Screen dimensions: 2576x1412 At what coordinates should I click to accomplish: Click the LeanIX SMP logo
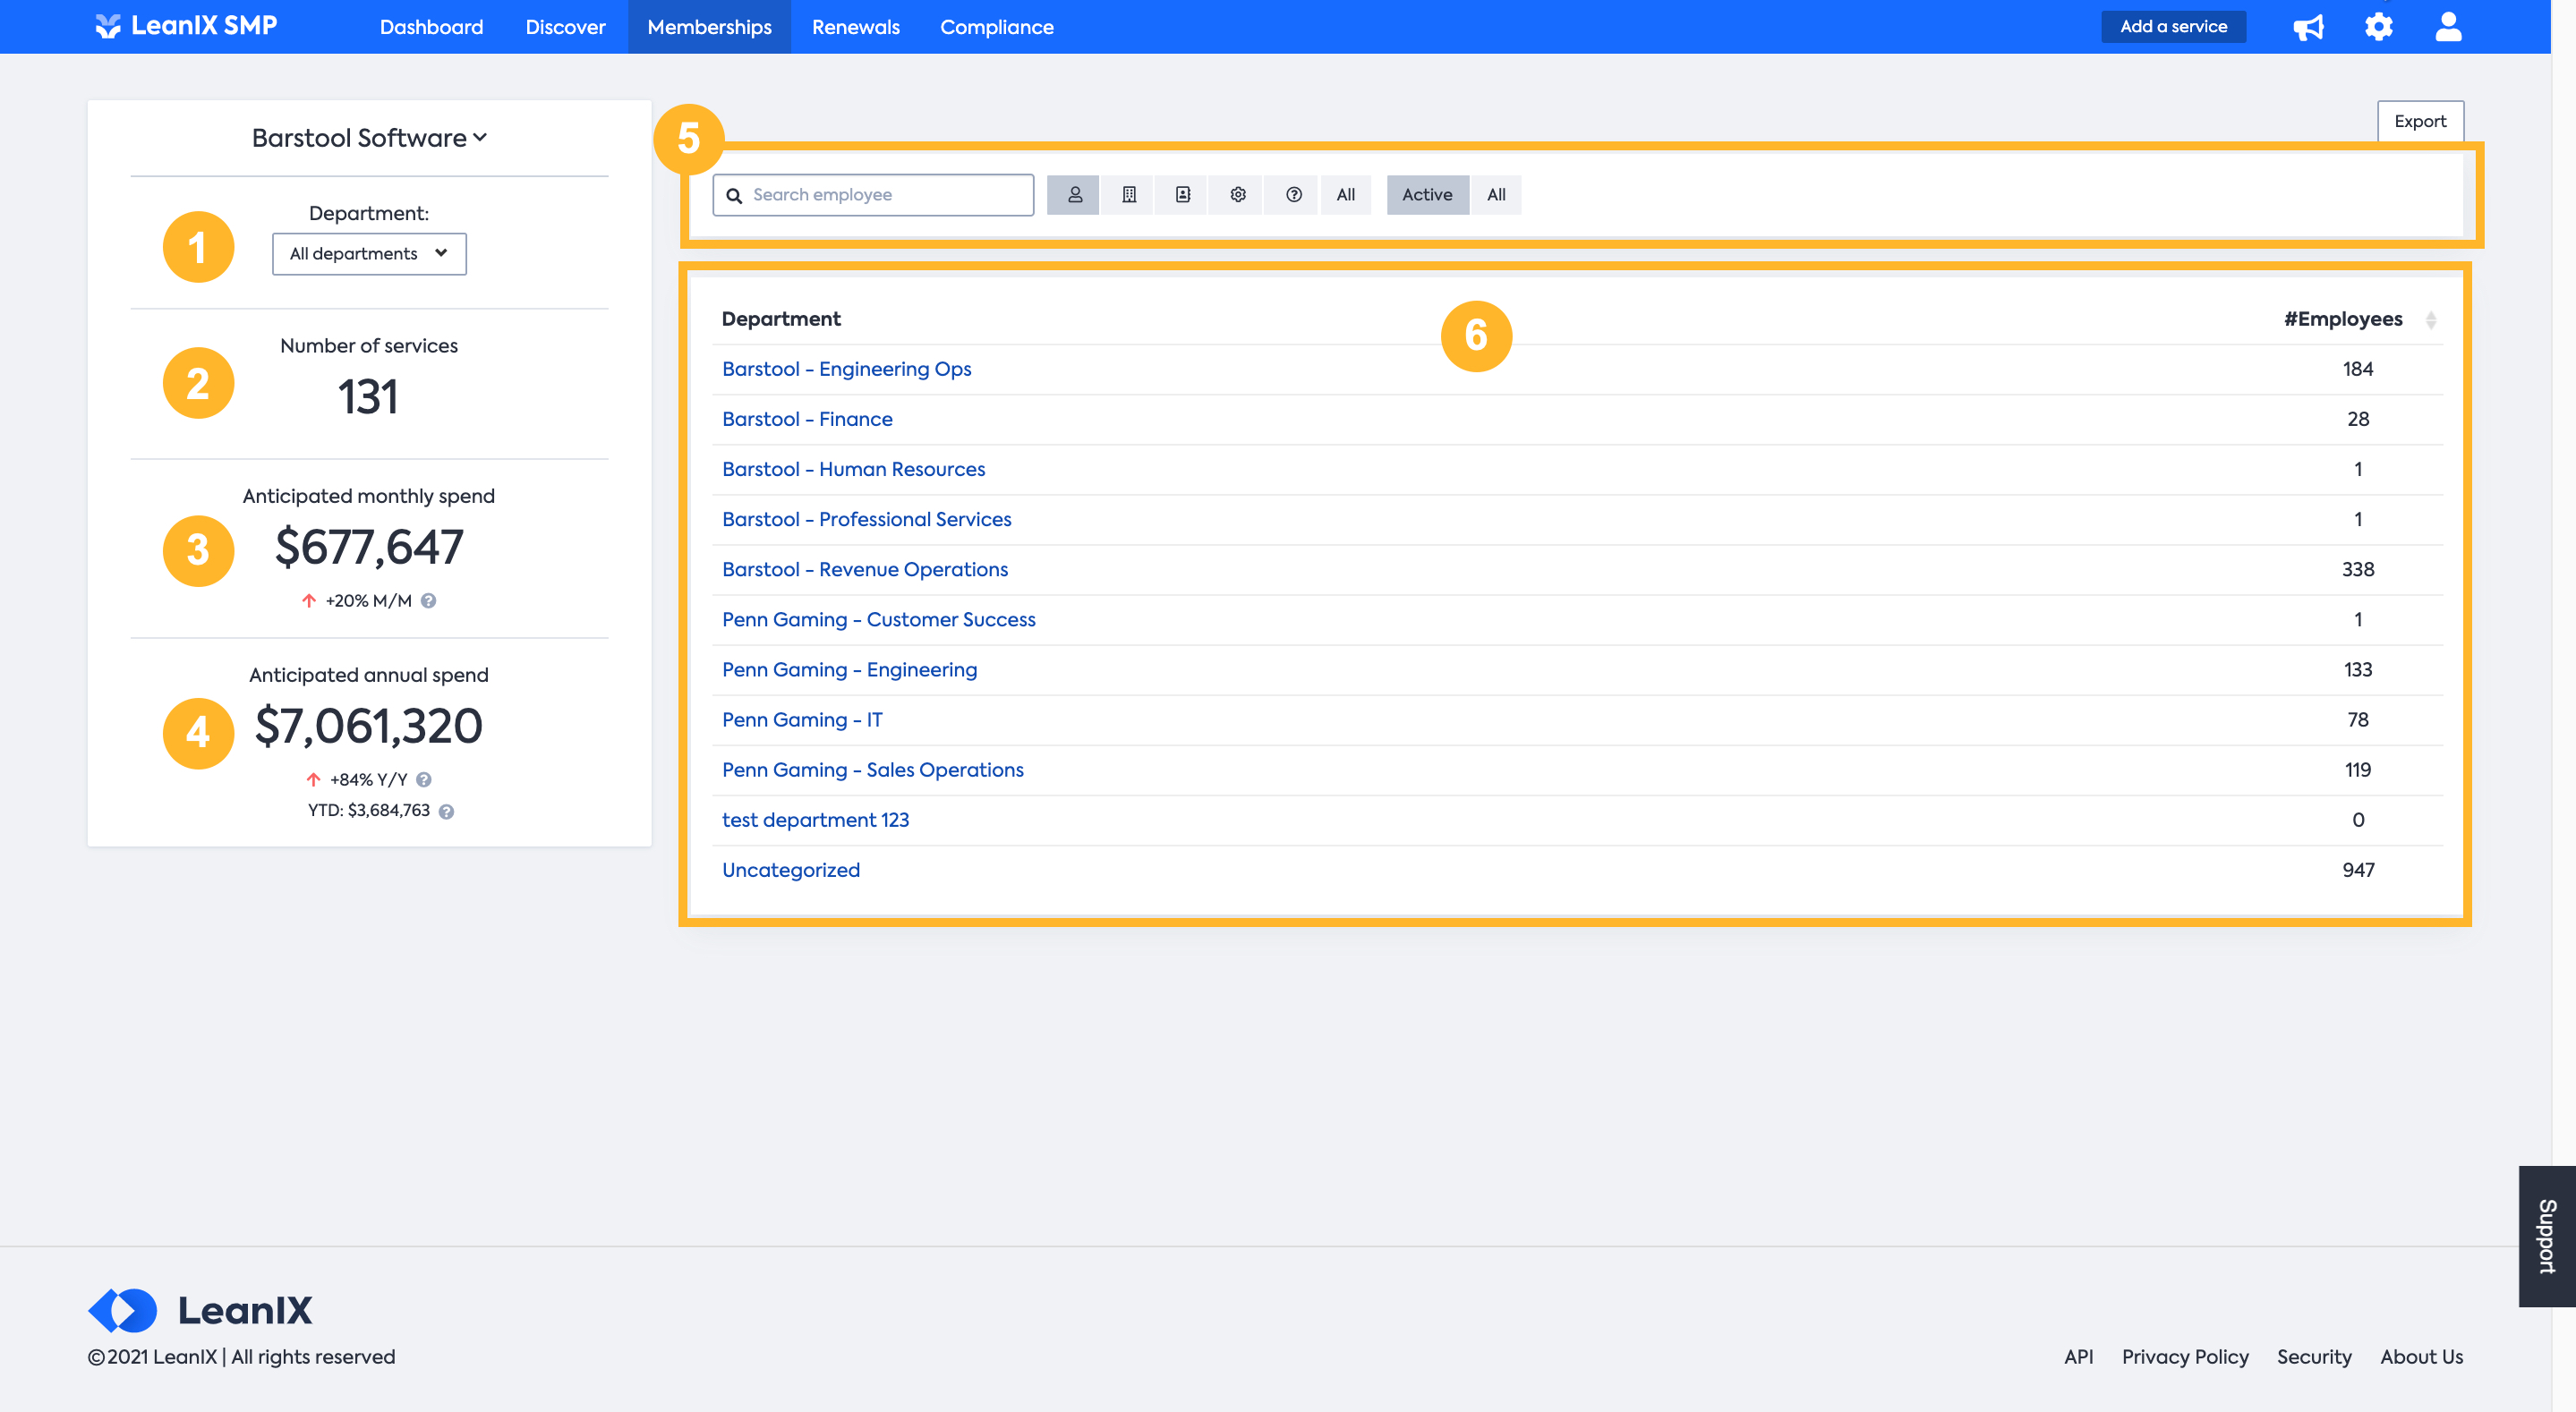[186, 26]
